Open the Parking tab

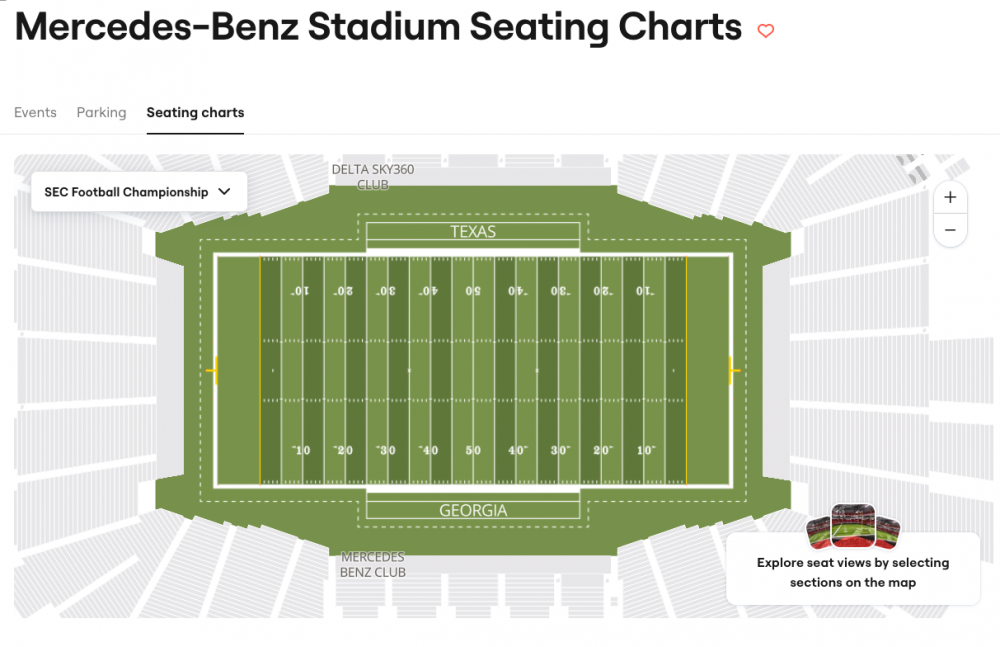point(101,113)
